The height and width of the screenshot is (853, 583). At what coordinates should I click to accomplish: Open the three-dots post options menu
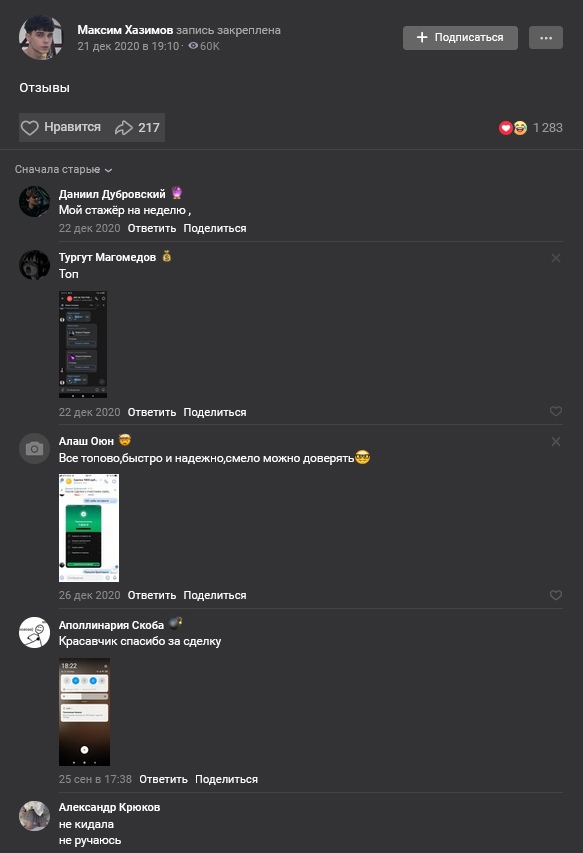pyautogui.click(x=545, y=38)
